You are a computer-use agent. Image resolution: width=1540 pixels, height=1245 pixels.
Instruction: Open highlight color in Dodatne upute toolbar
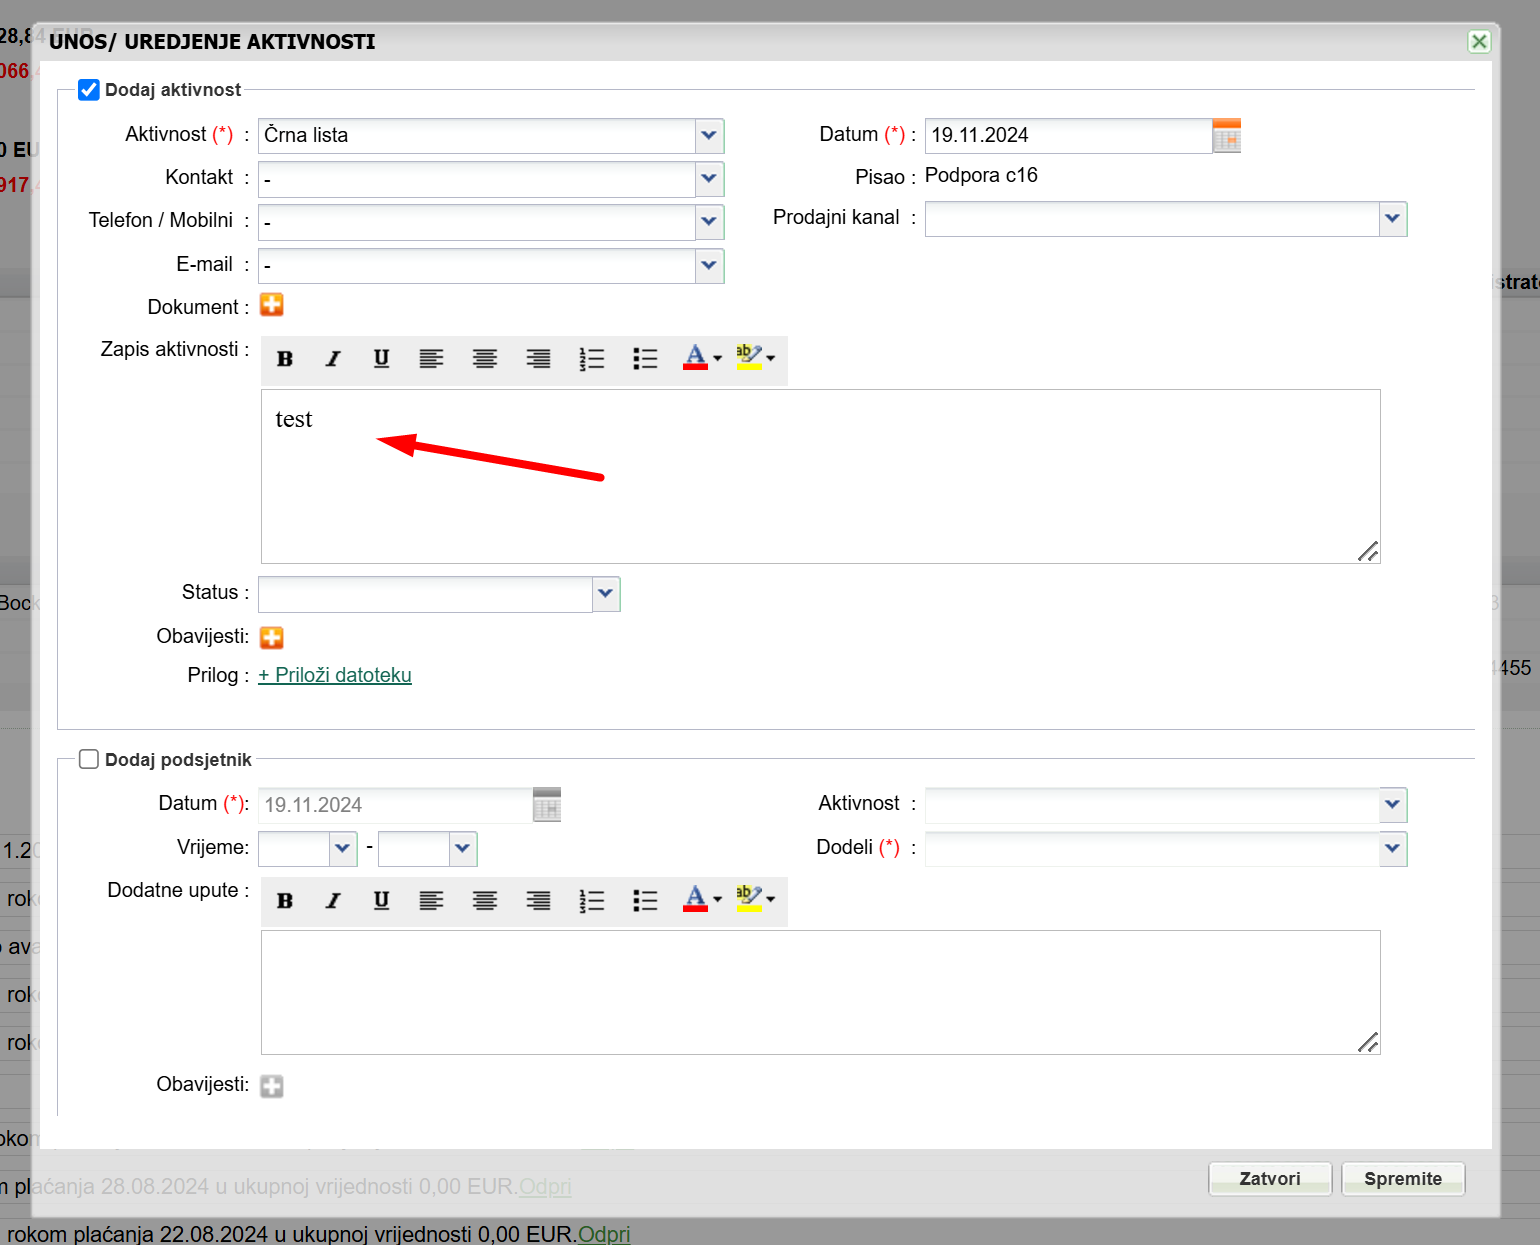pos(755,900)
